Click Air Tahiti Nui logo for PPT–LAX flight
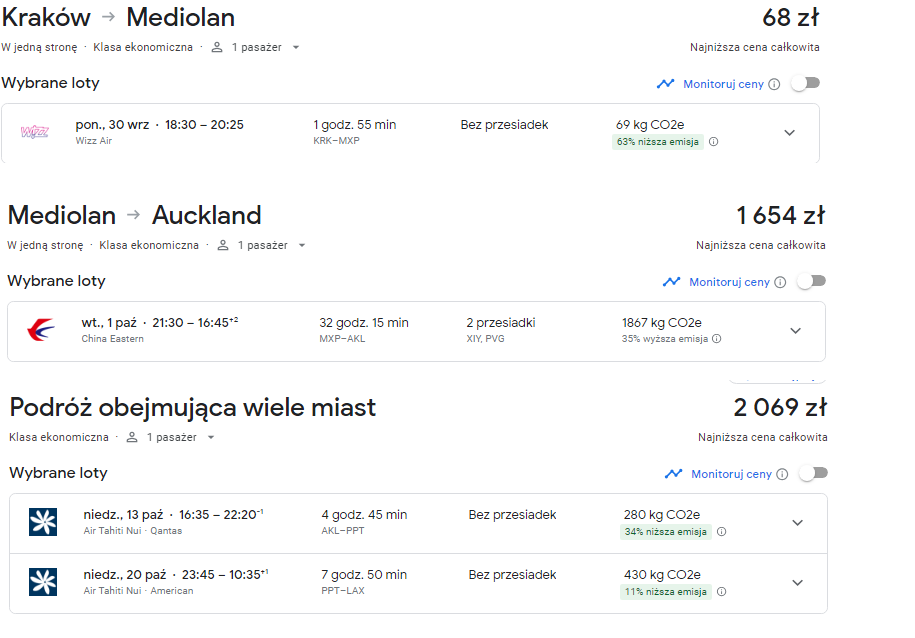915x638 pixels. pyautogui.click(x=43, y=582)
